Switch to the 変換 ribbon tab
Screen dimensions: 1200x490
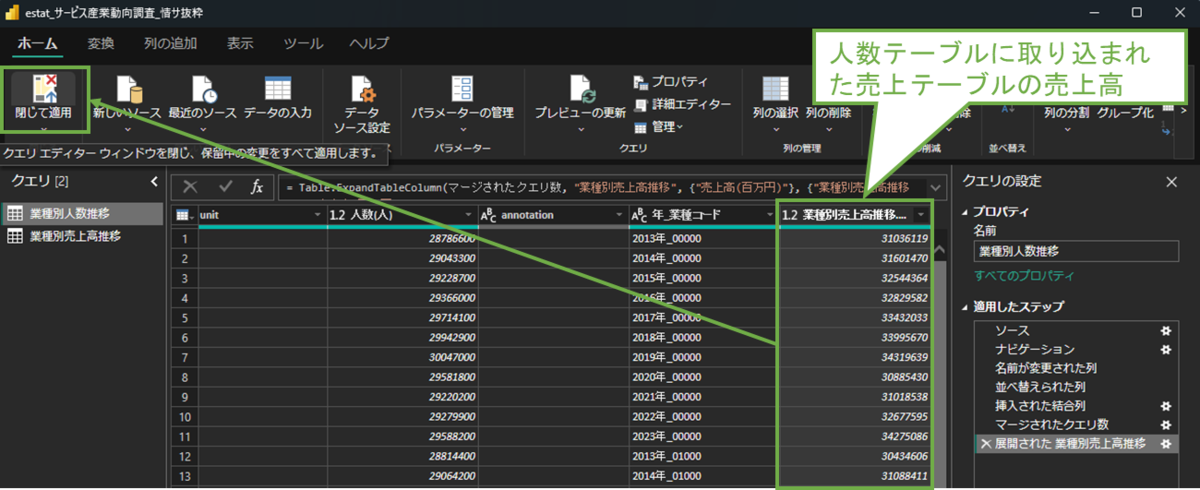(x=101, y=43)
